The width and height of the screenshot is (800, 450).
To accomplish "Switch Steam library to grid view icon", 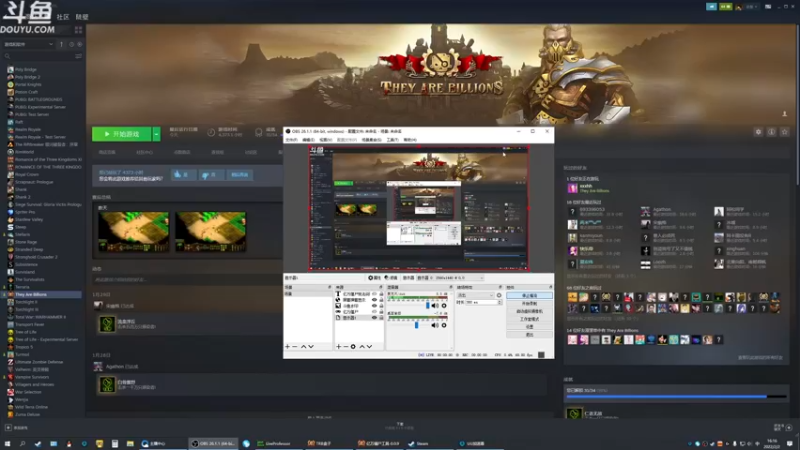I will [78, 30].
